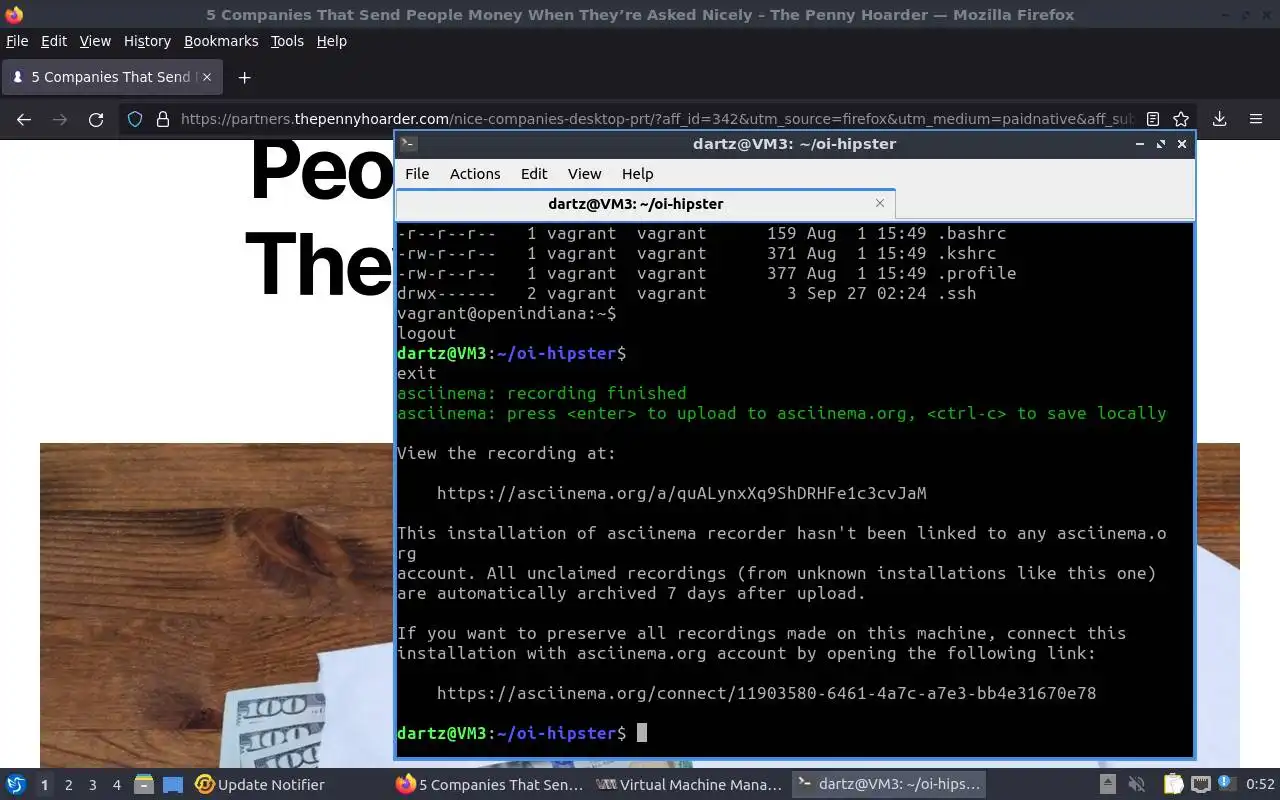Click the 0:52 clock
The height and width of the screenshot is (800, 1280).
(1260, 785)
